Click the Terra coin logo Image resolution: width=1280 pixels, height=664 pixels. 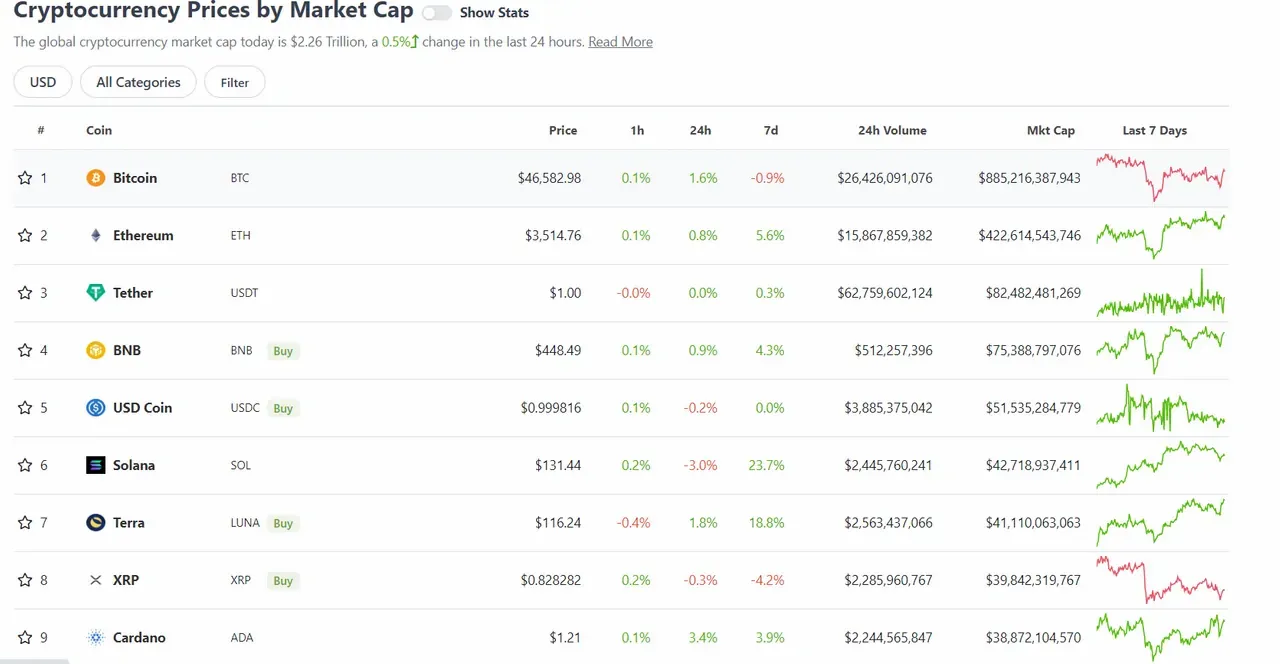[x=96, y=523]
